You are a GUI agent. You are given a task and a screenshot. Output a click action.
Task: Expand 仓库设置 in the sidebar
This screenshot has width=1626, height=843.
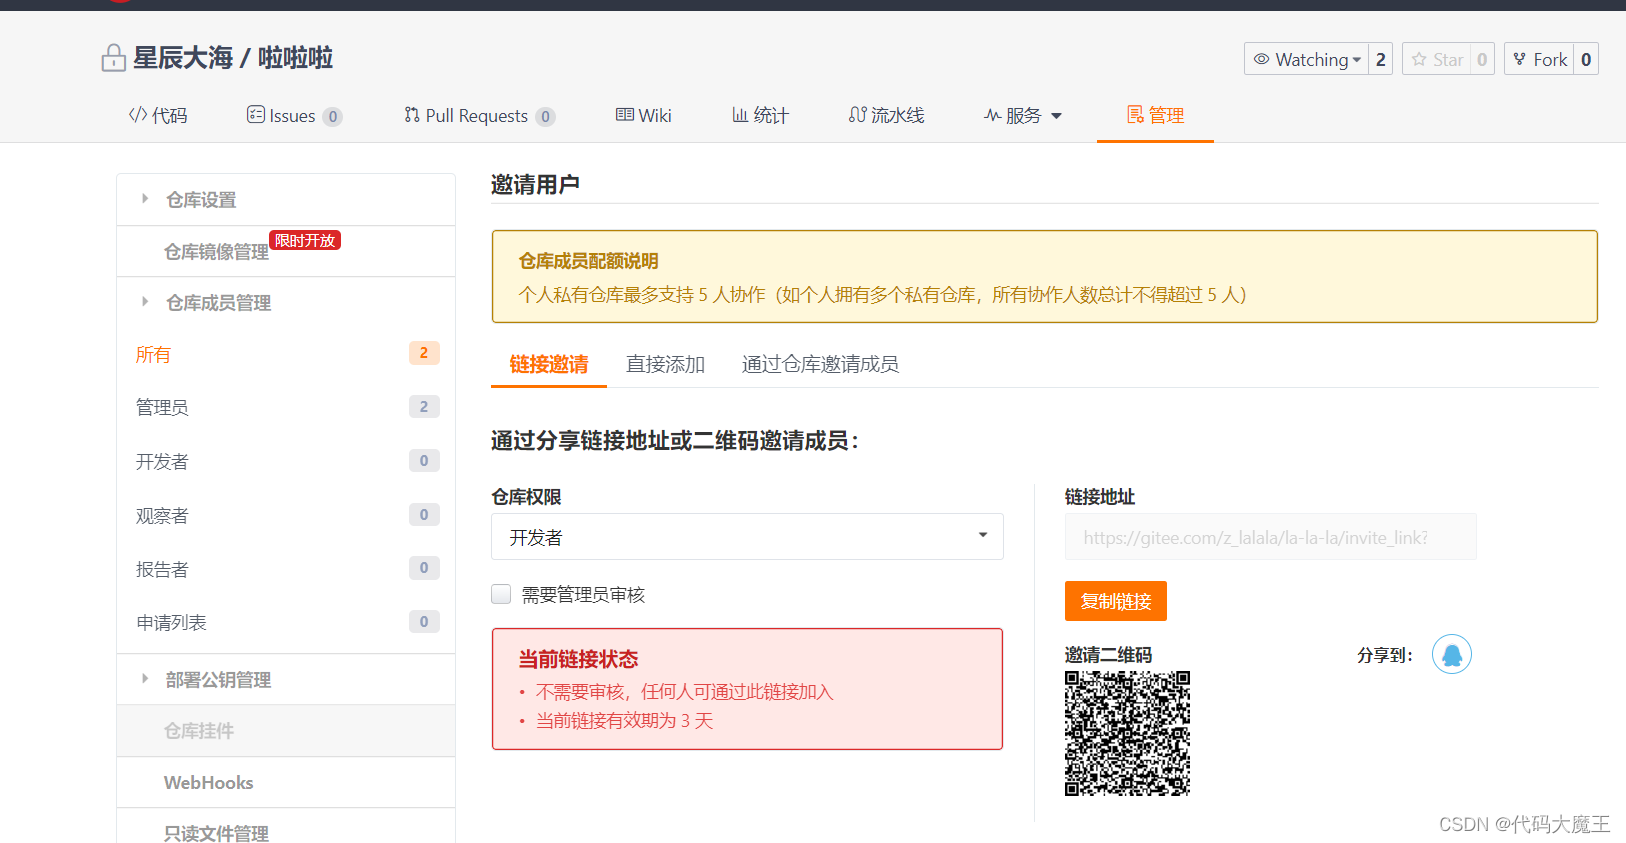pyautogui.click(x=286, y=200)
